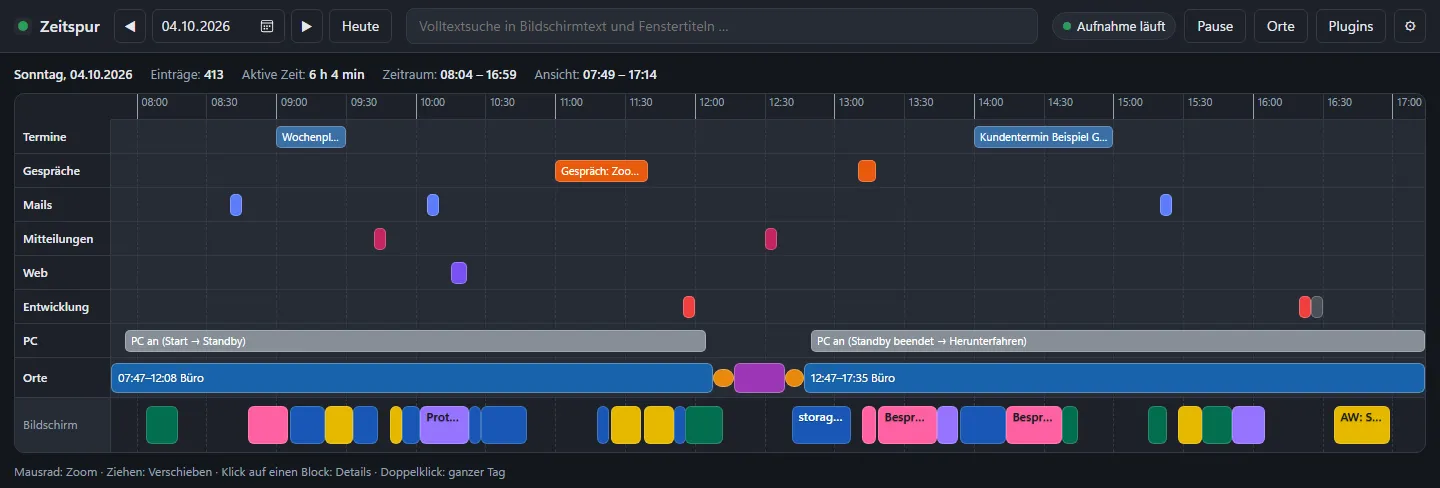Click the PC an (Start → Standby) bar
This screenshot has width=1440, height=488.
415,341
